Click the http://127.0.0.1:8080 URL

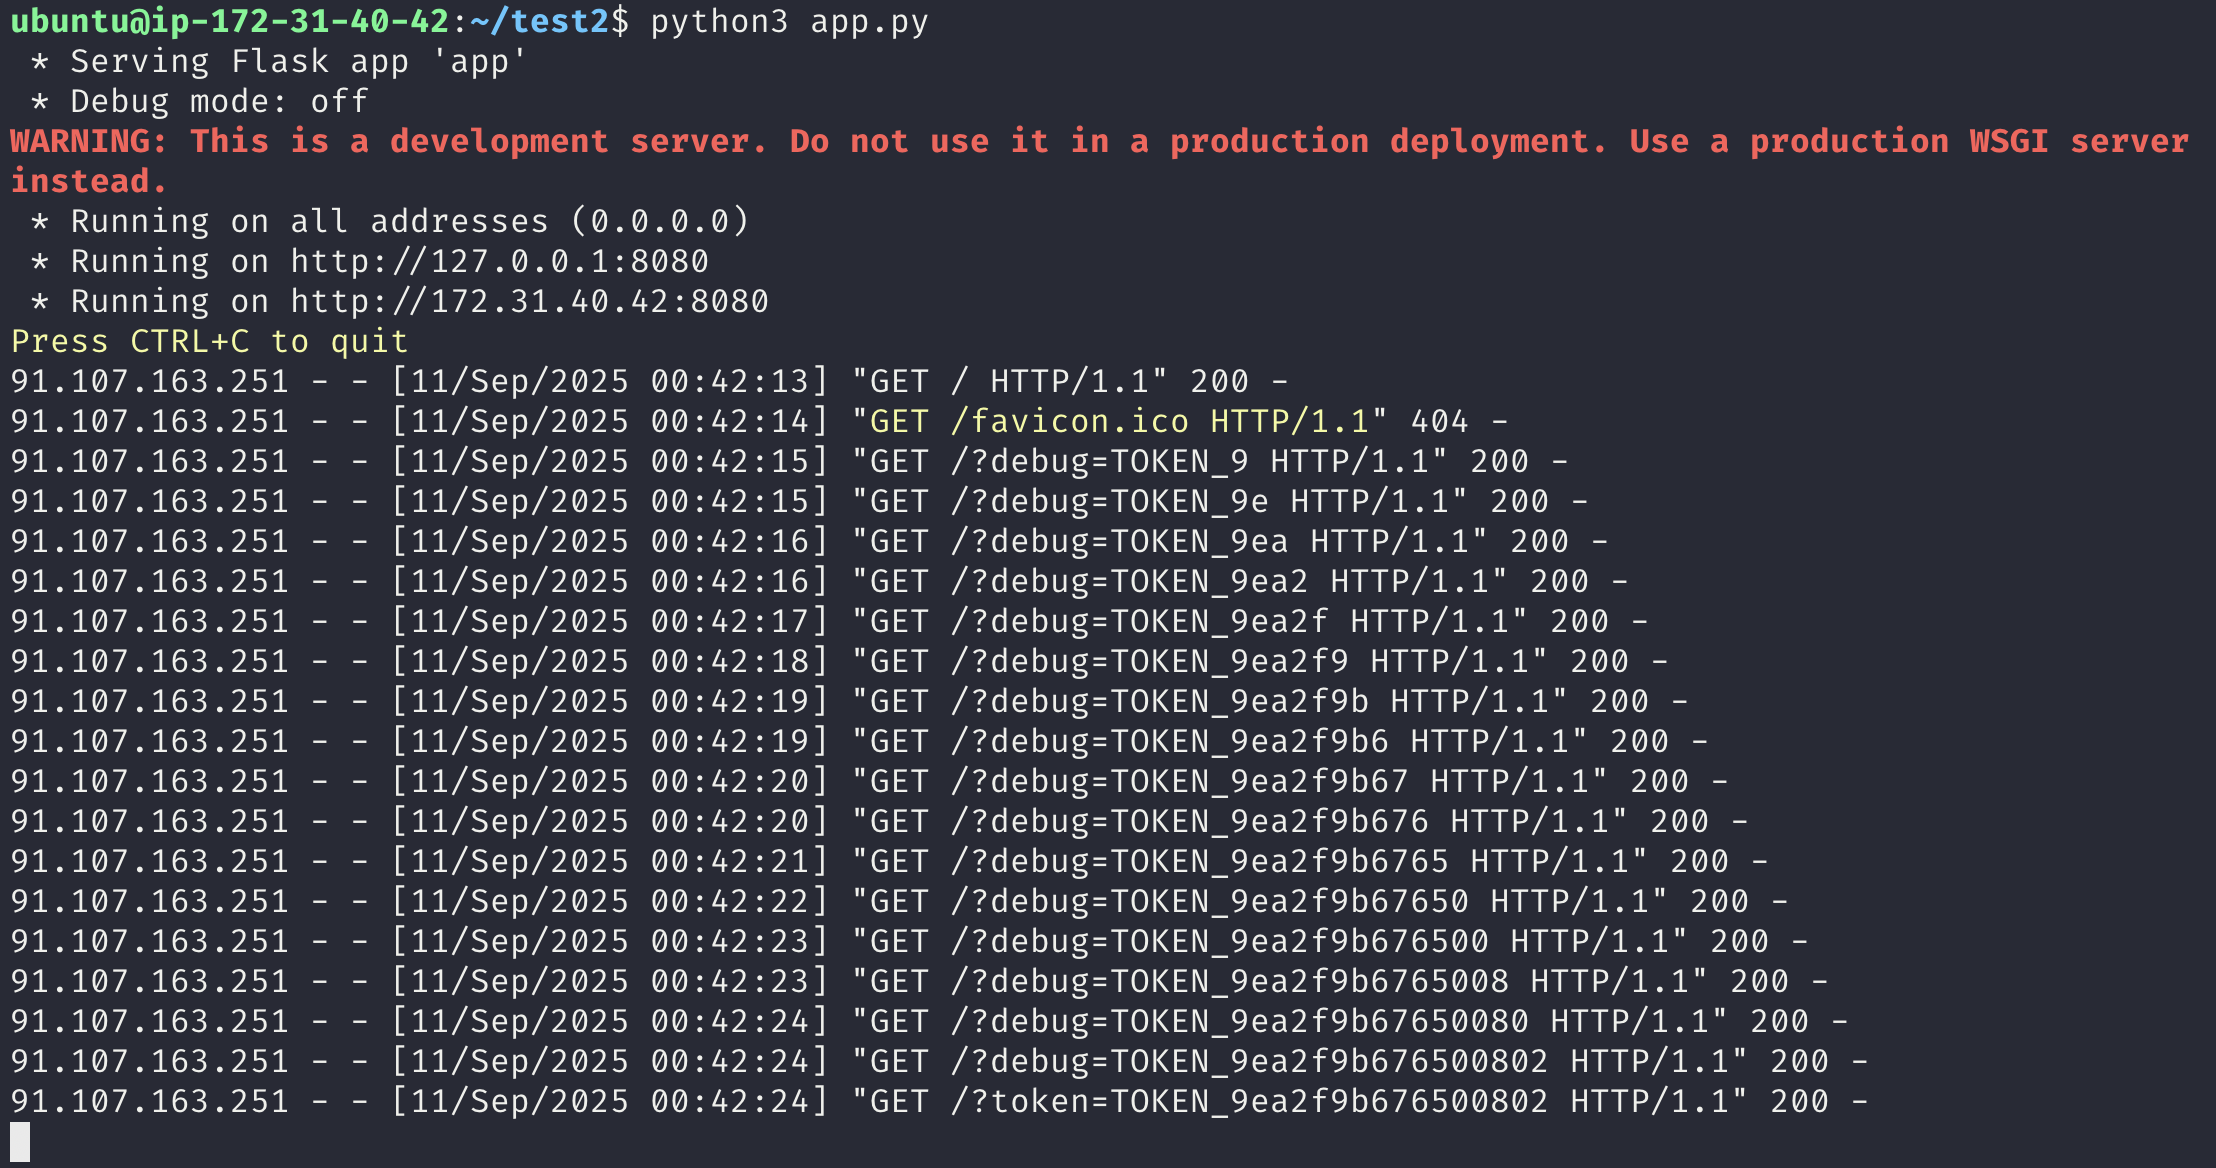click(x=499, y=262)
